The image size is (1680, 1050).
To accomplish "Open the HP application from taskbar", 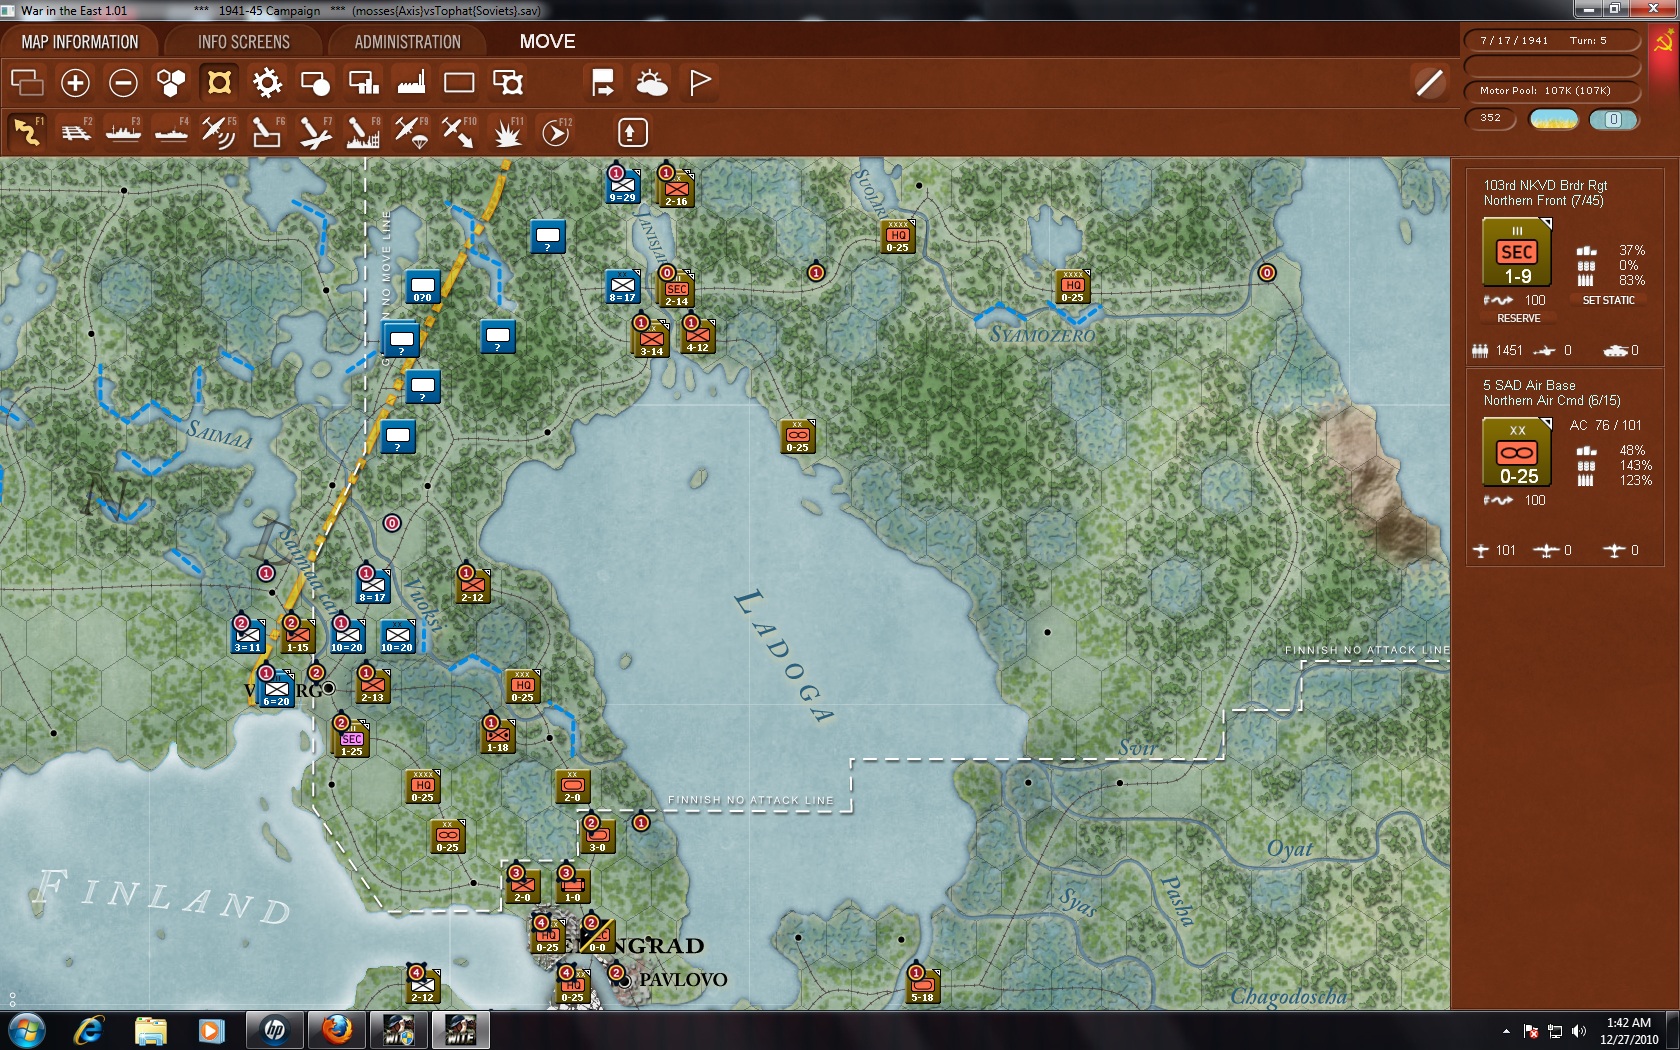I will [275, 1030].
